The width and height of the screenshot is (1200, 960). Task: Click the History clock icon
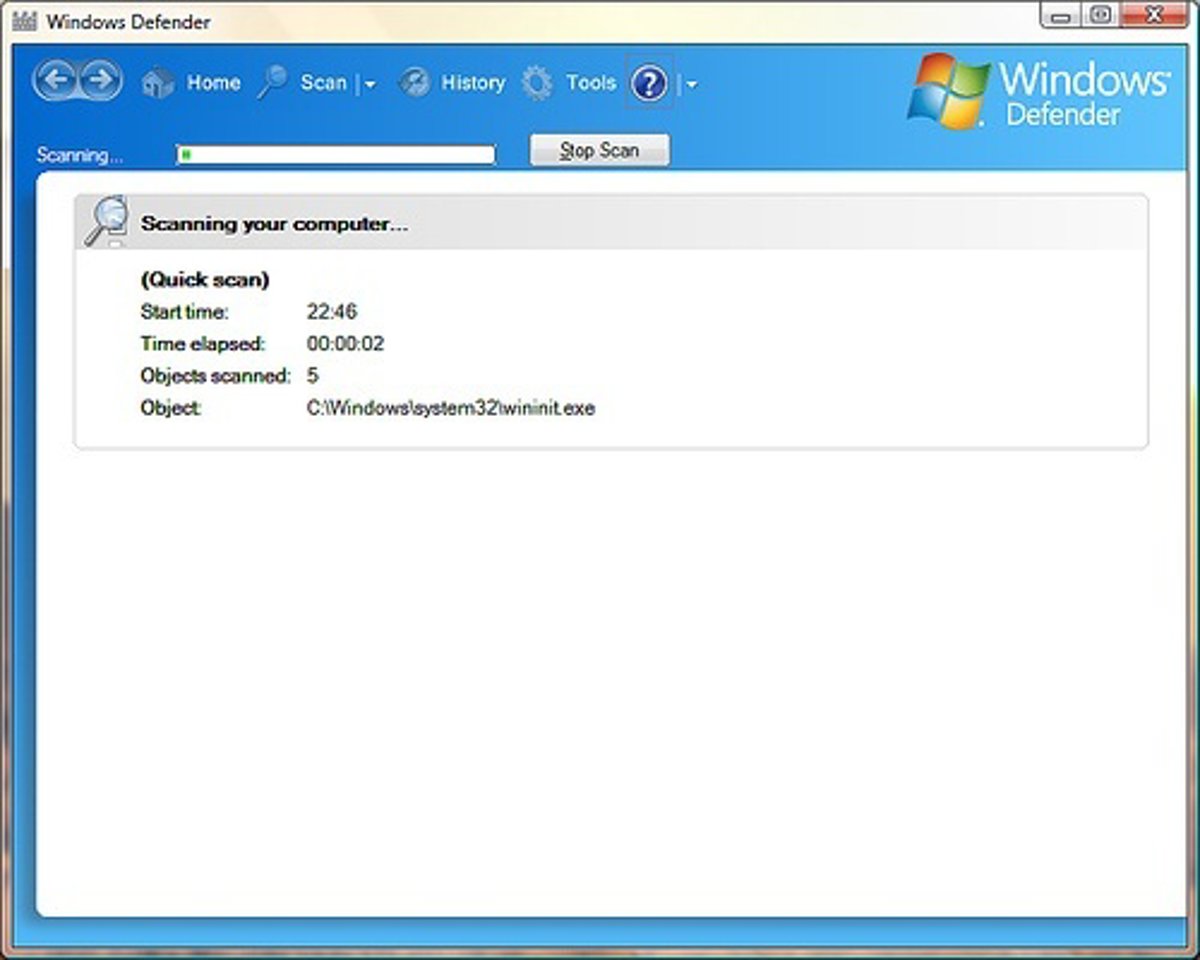[414, 83]
